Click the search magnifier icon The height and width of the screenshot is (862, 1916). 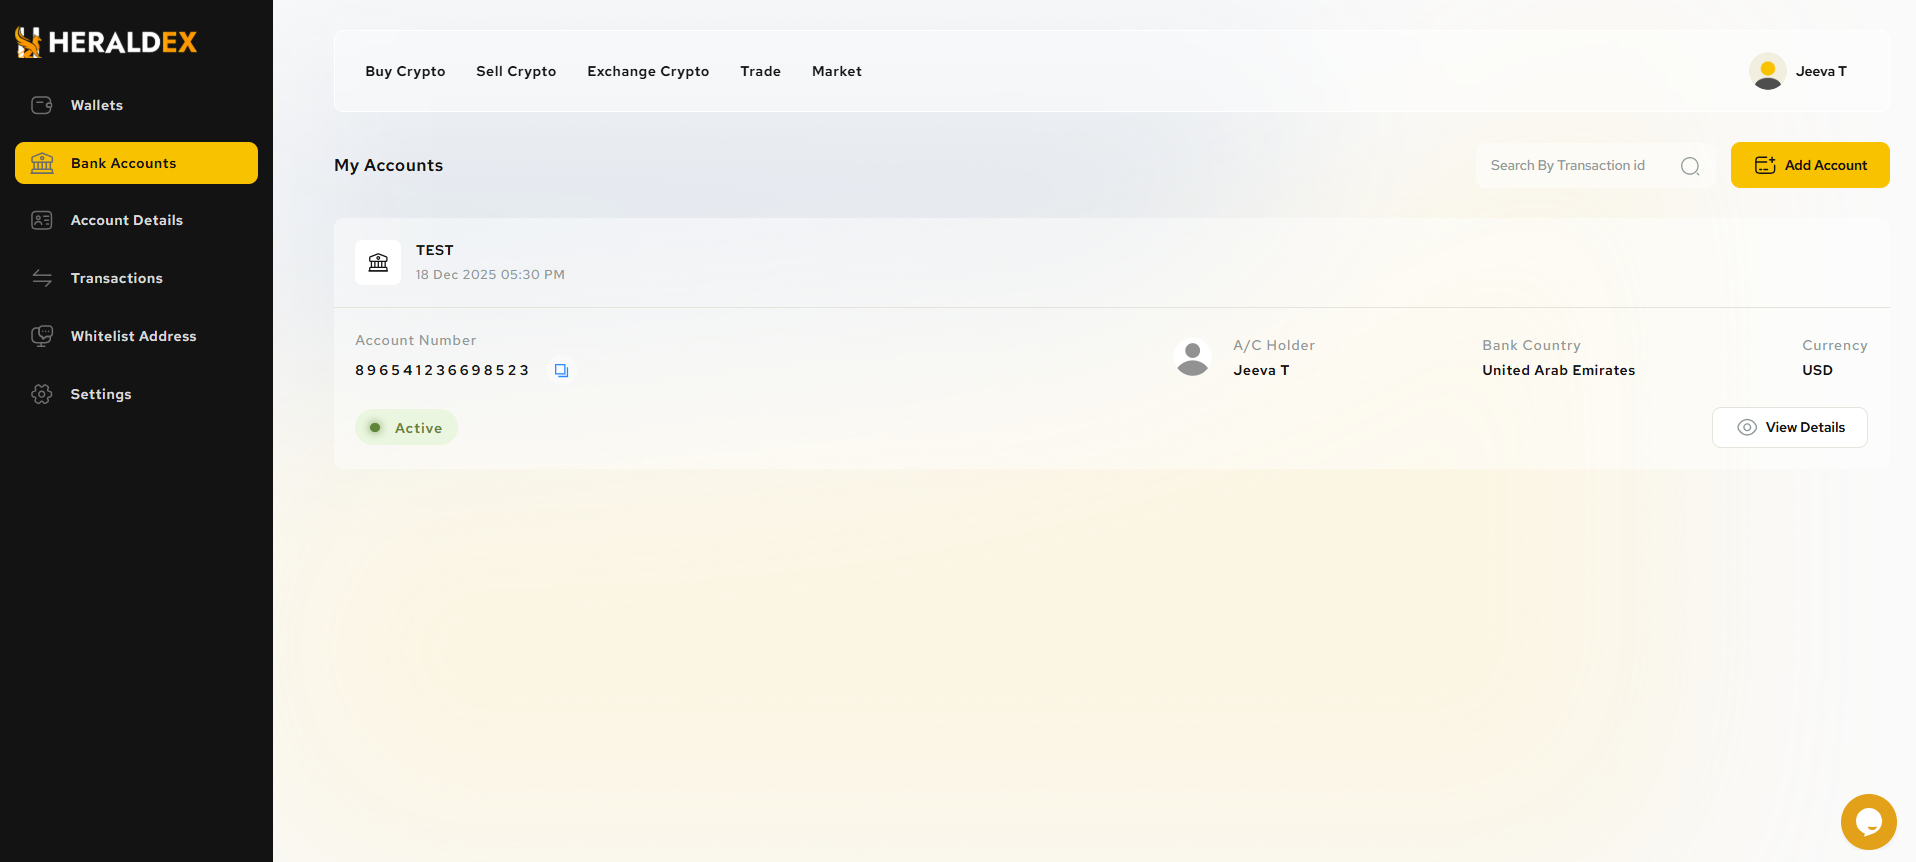1690,166
